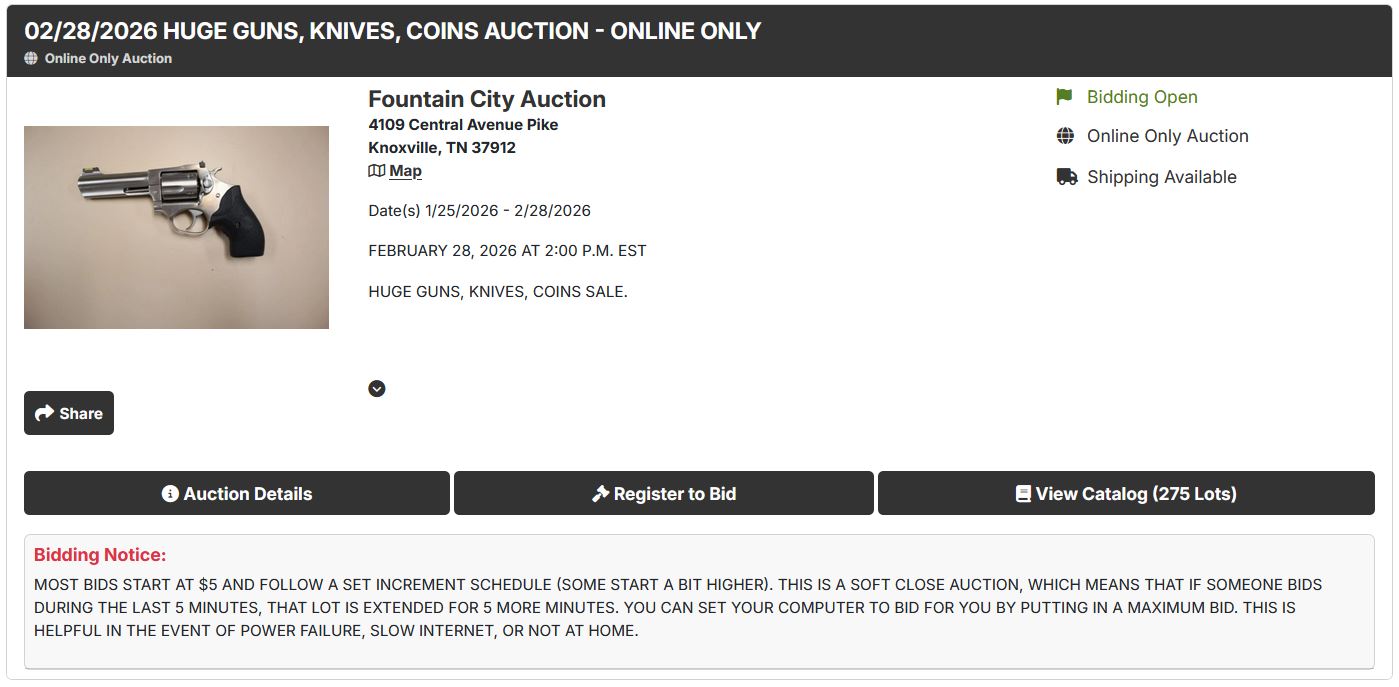
Task: Click the Shipping Available truck icon
Action: (1067, 177)
